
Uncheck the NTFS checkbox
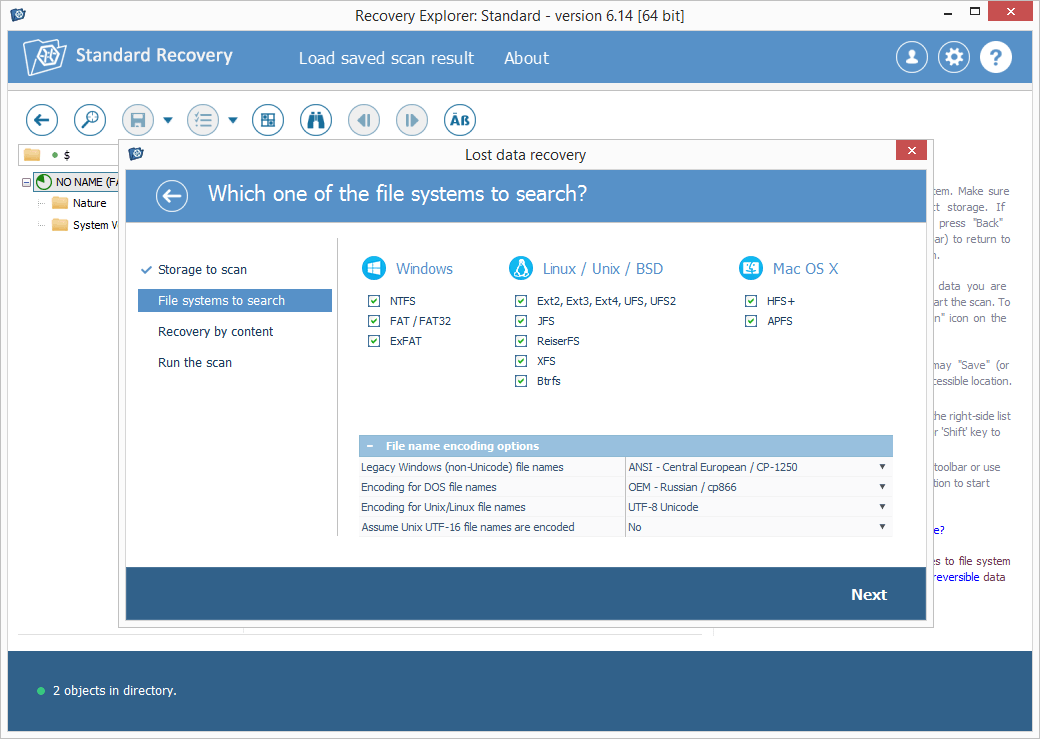374,301
